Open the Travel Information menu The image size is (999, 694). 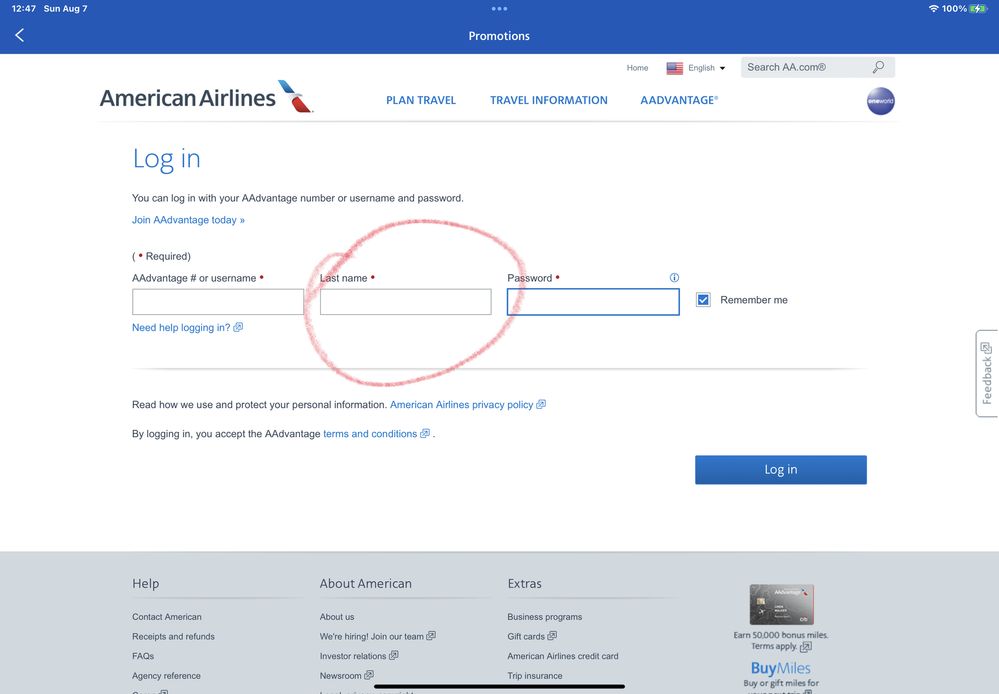548,100
